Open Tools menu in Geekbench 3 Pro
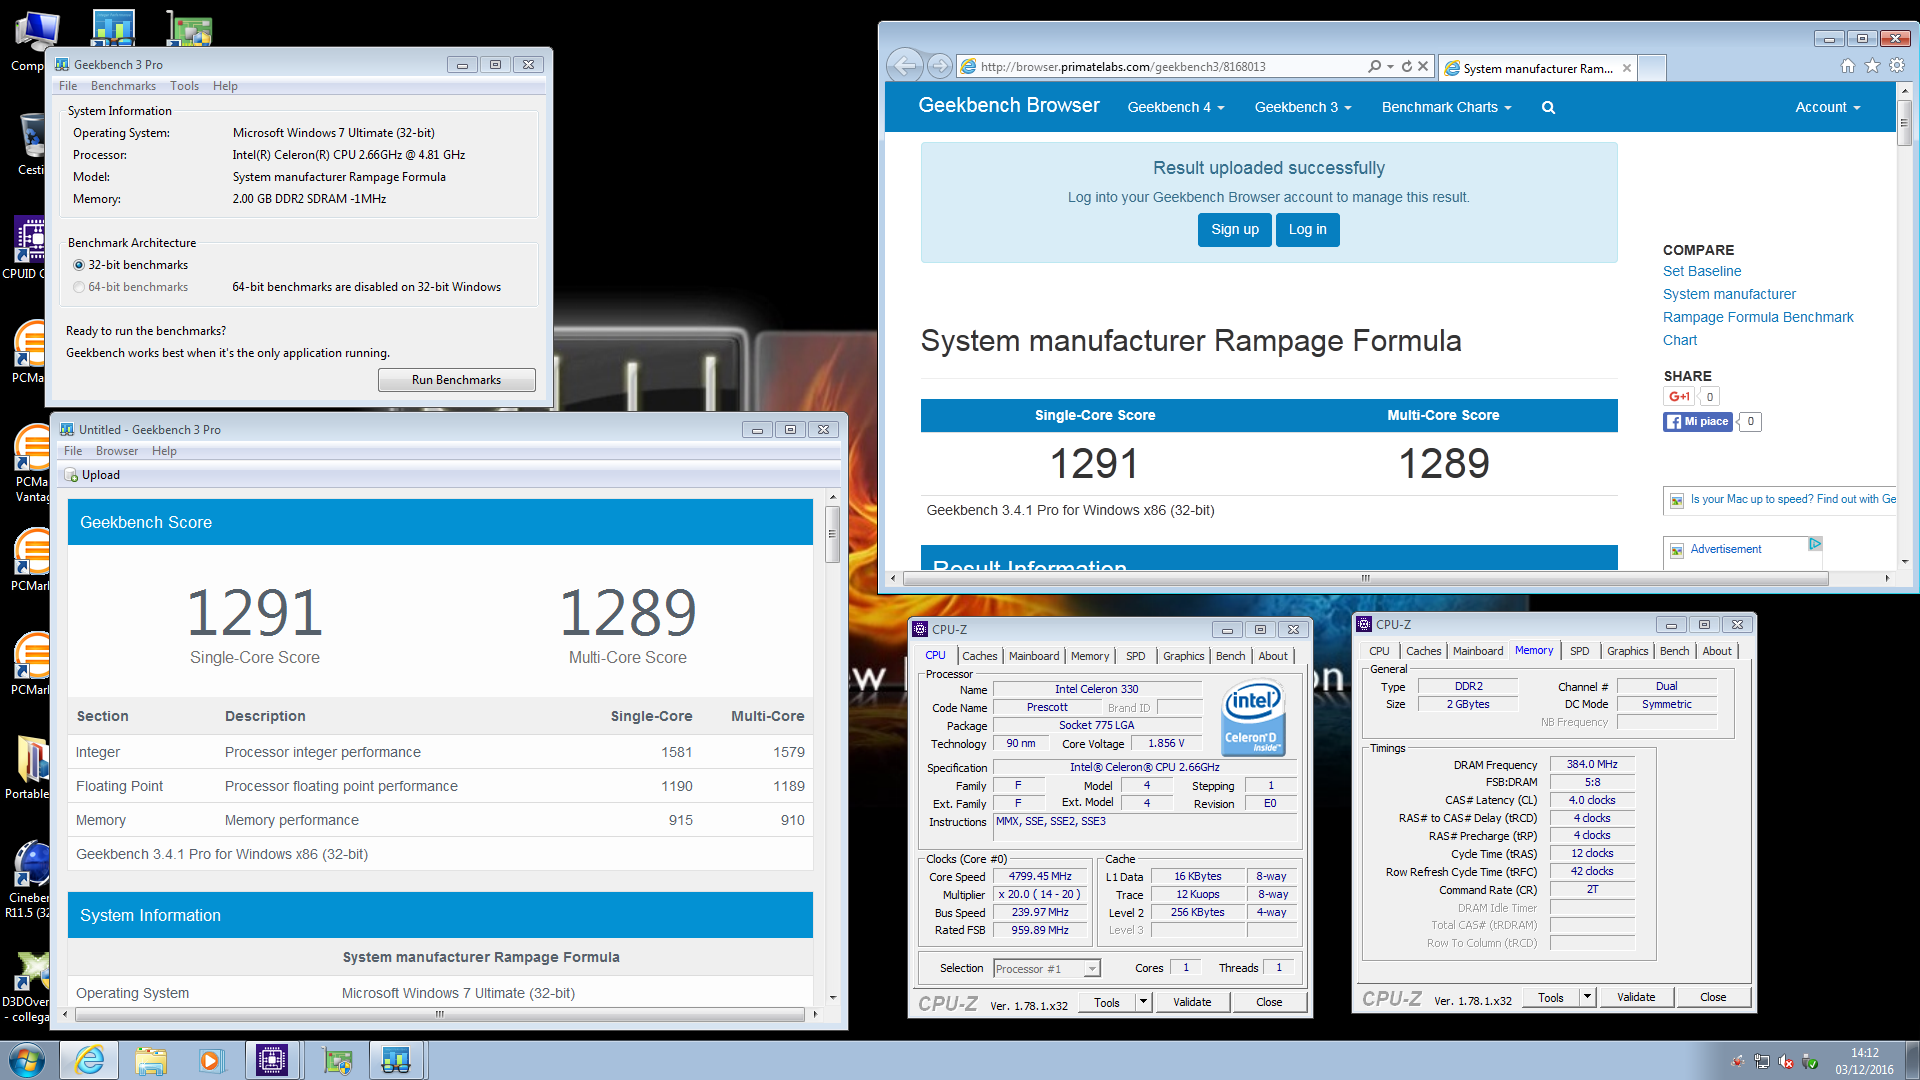The height and width of the screenshot is (1080, 1920). [x=184, y=86]
